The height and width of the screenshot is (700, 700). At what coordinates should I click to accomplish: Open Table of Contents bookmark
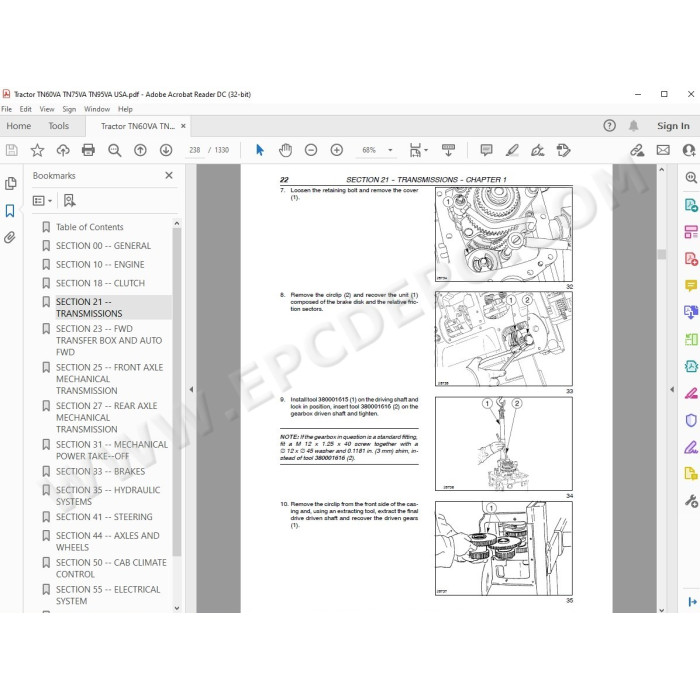89,227
